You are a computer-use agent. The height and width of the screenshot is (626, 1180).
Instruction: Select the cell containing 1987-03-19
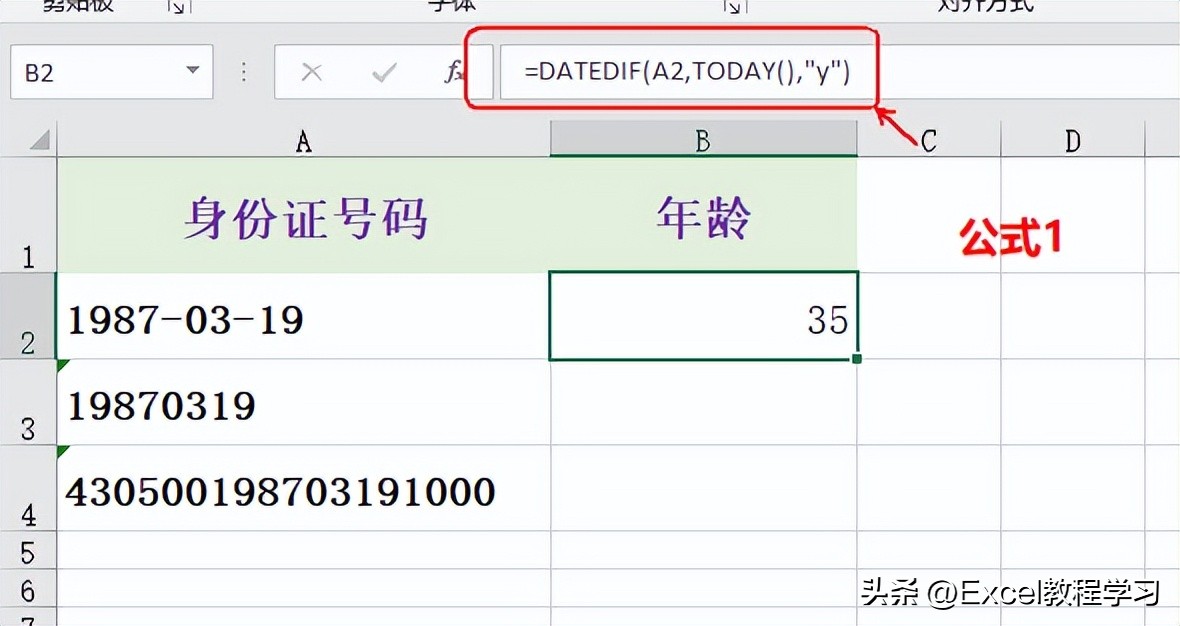point(300,318)
